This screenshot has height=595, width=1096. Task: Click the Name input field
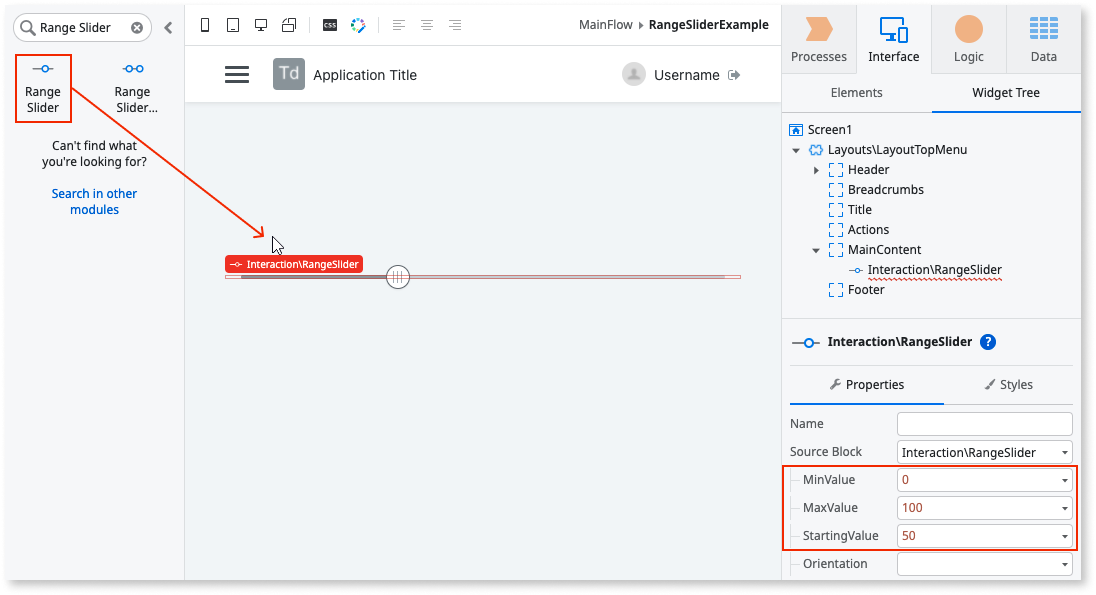(x=984, y=423)
